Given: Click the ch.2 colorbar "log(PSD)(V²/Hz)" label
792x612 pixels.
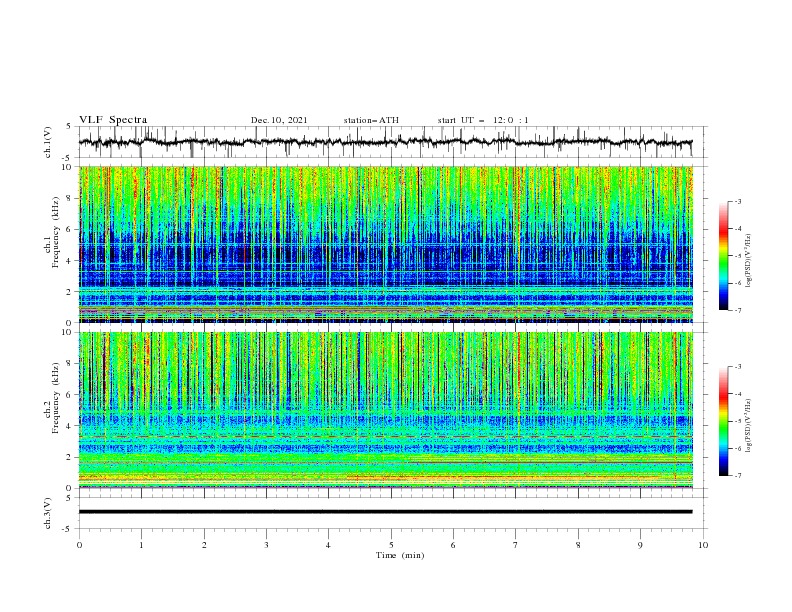Looking at the screenshot, I should (x=749, y=426).
